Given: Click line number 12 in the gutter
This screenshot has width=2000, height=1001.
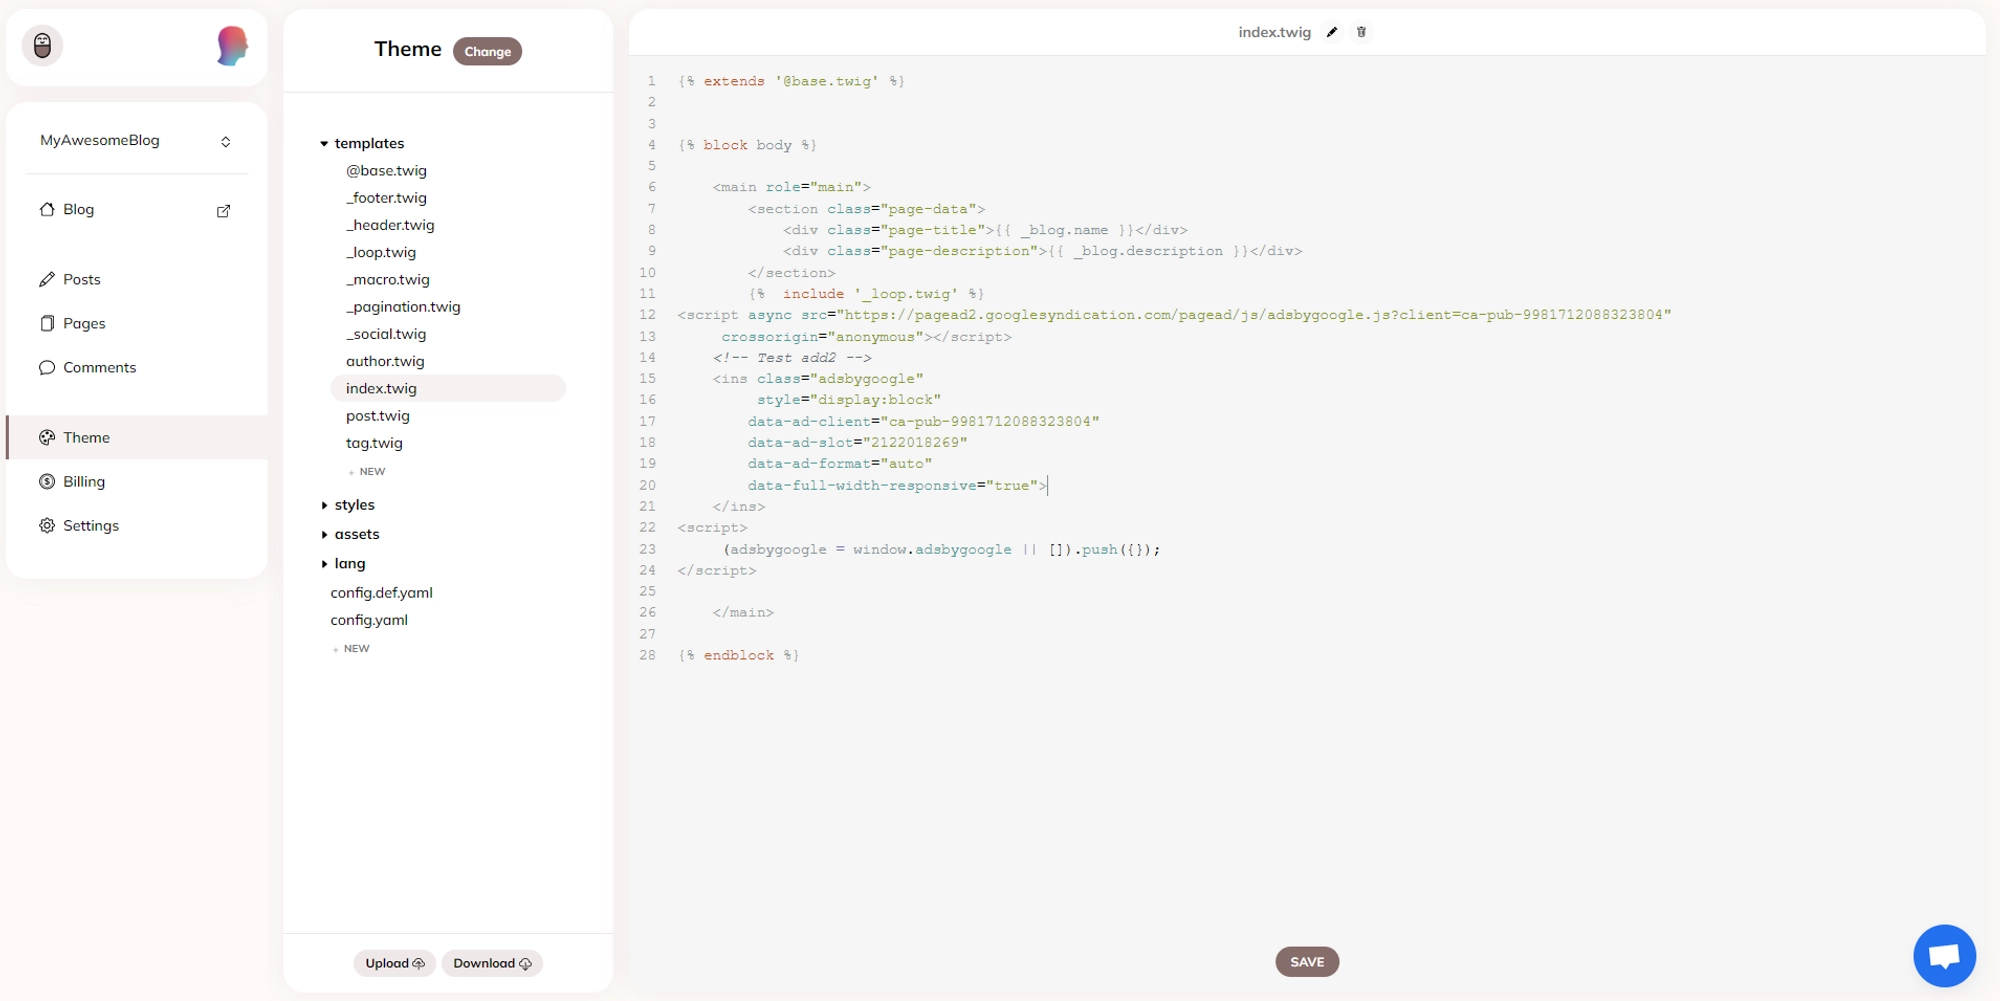Looking at the screenshot, I should [x=647, y=316].
